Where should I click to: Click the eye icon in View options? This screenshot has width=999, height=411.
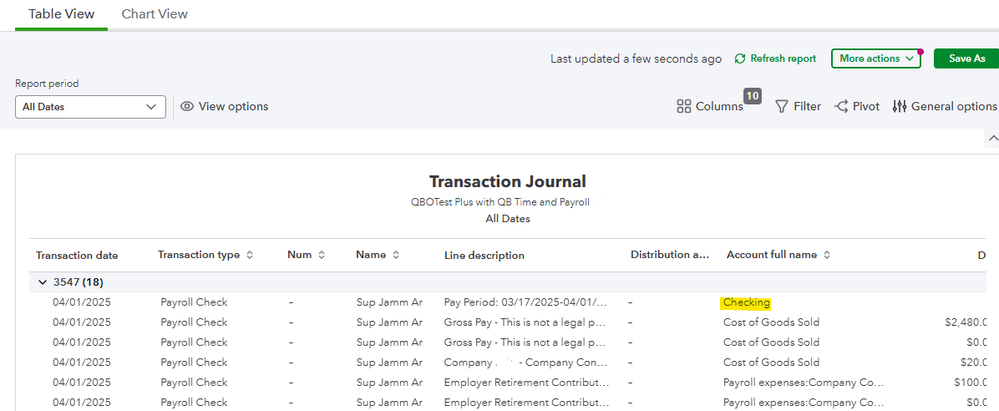(x=187, y=106)
